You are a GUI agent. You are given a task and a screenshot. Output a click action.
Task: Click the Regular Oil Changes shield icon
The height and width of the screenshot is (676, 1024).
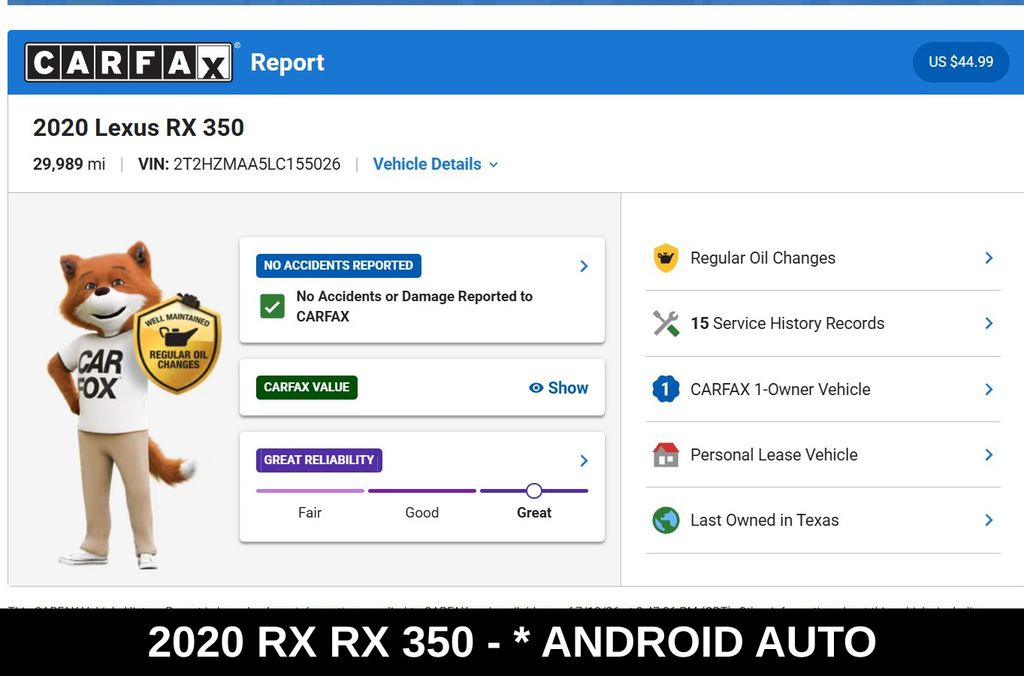(x=665, y=258)
